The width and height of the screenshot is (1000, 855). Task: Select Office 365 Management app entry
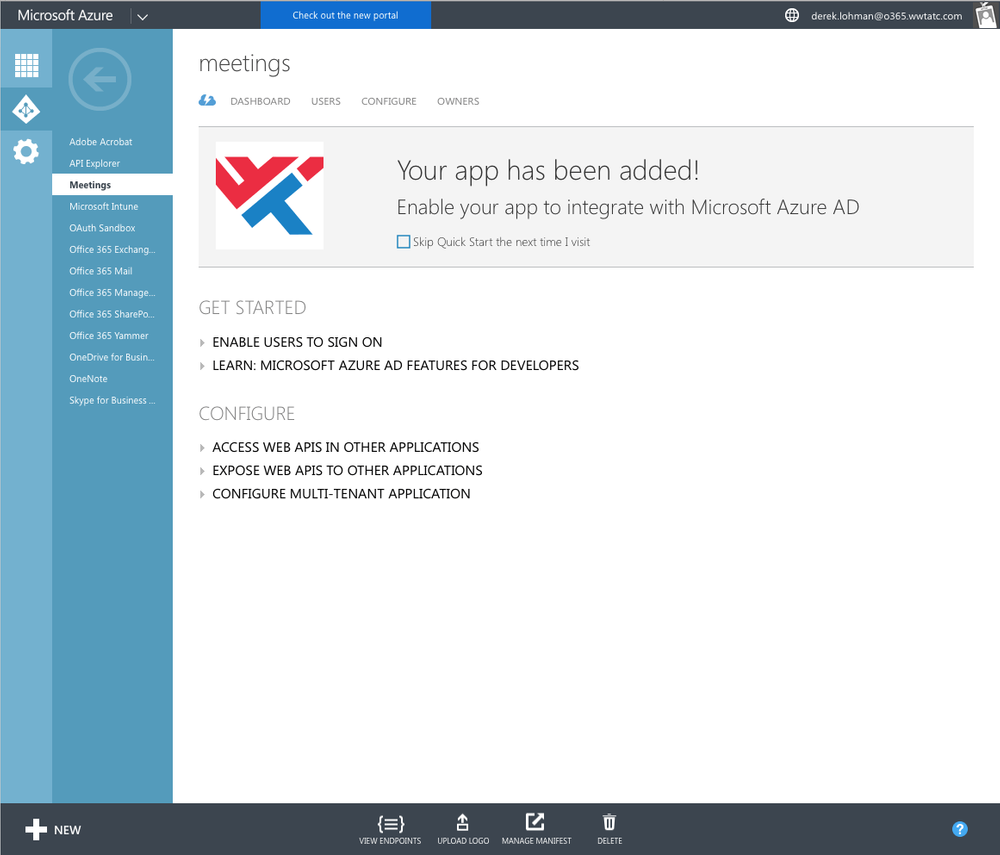coord(112,293)
